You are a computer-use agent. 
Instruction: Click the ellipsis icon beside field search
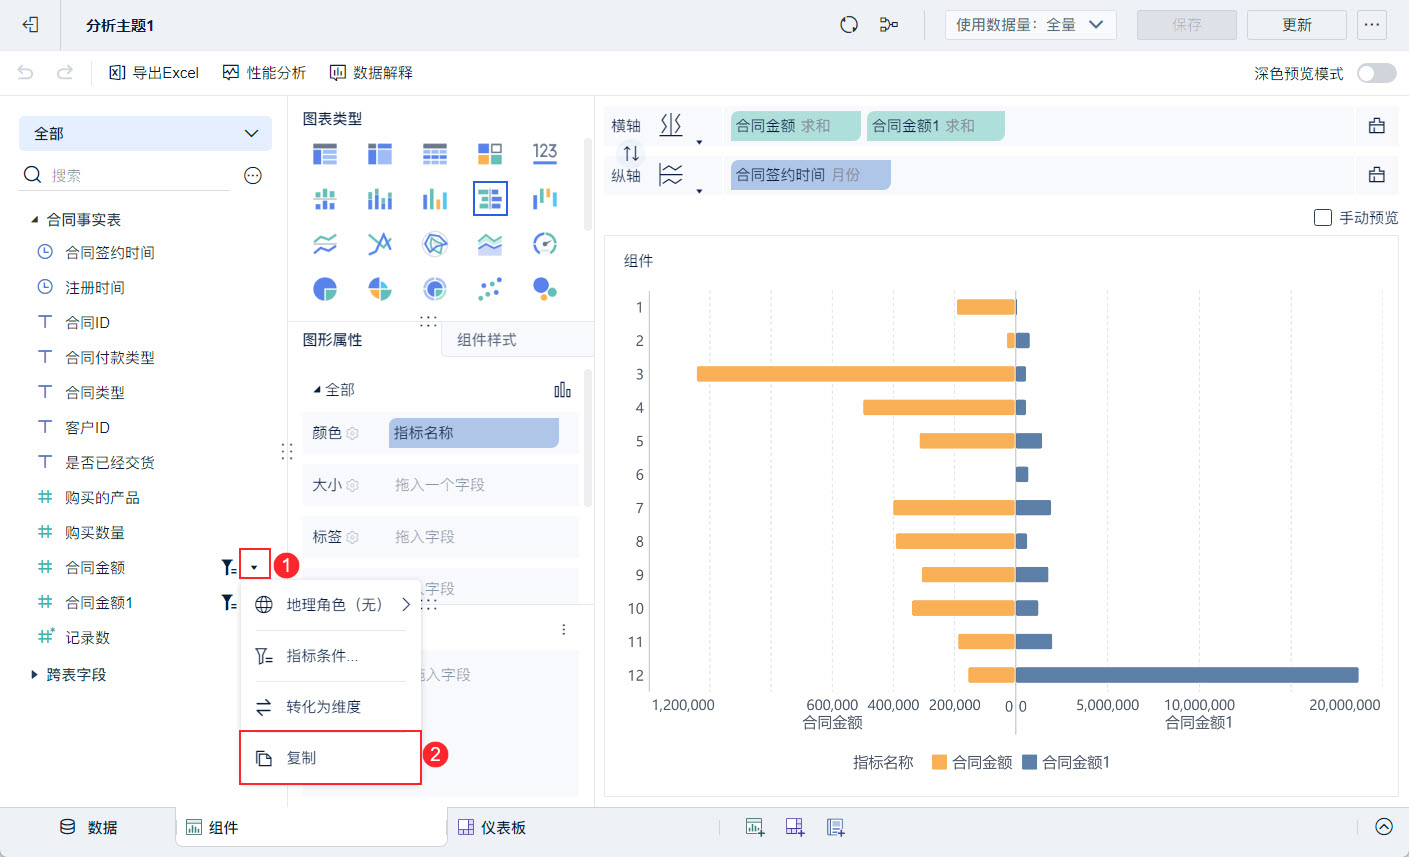point(253,176)
